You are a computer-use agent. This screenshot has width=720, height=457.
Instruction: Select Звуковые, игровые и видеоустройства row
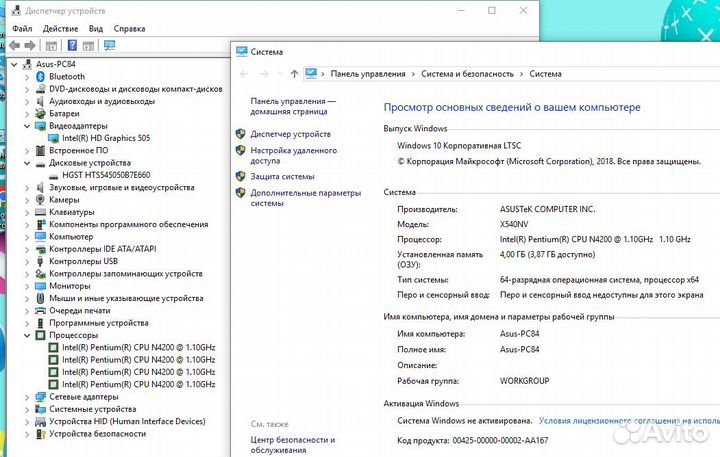click(122, 187)
